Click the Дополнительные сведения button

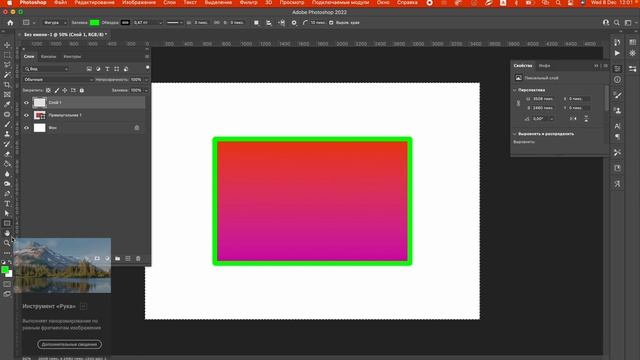[70, 344]
